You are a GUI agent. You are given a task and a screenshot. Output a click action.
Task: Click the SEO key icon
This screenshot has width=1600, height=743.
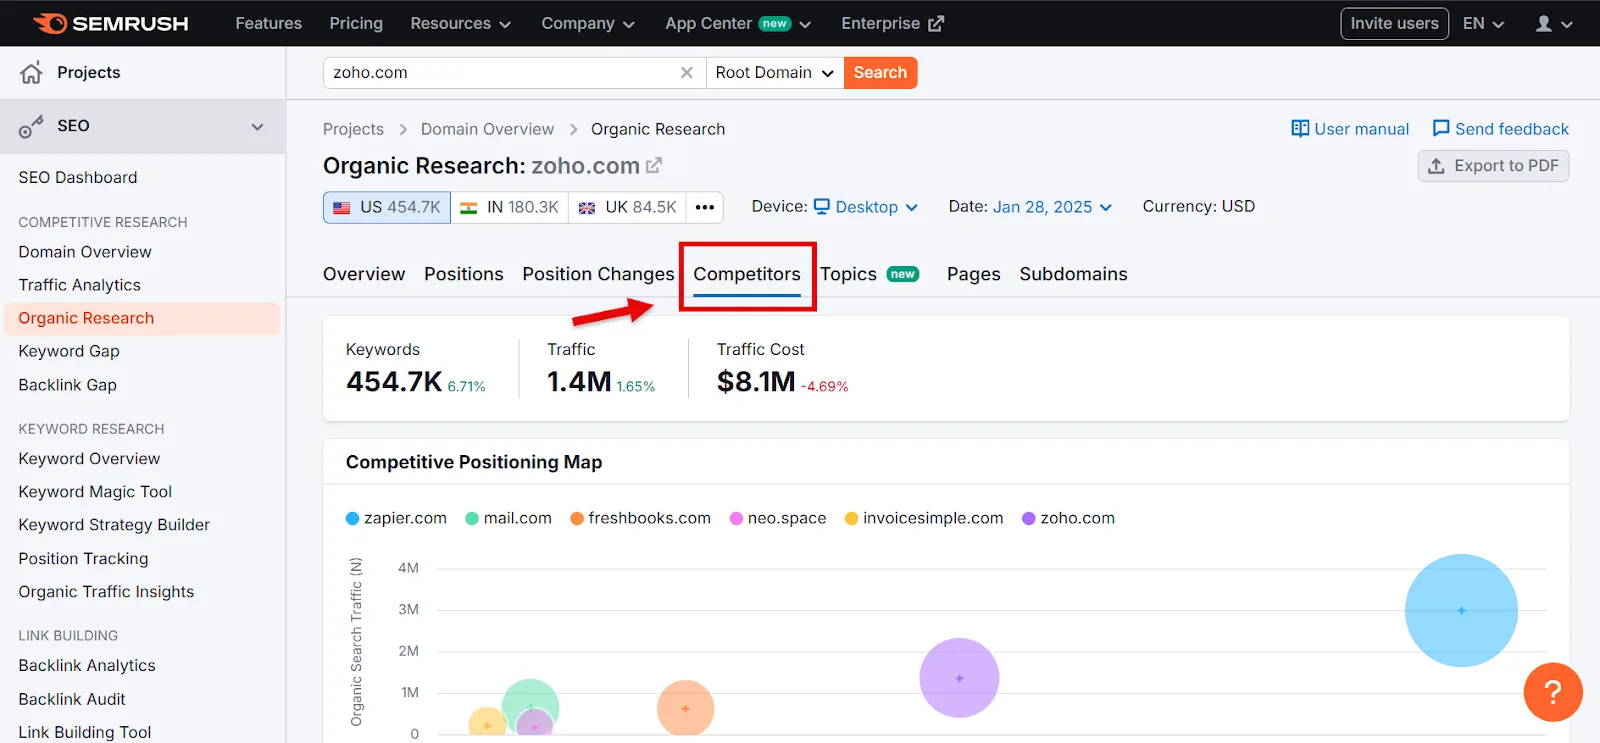pyautogui.click(x=31, y=126)
